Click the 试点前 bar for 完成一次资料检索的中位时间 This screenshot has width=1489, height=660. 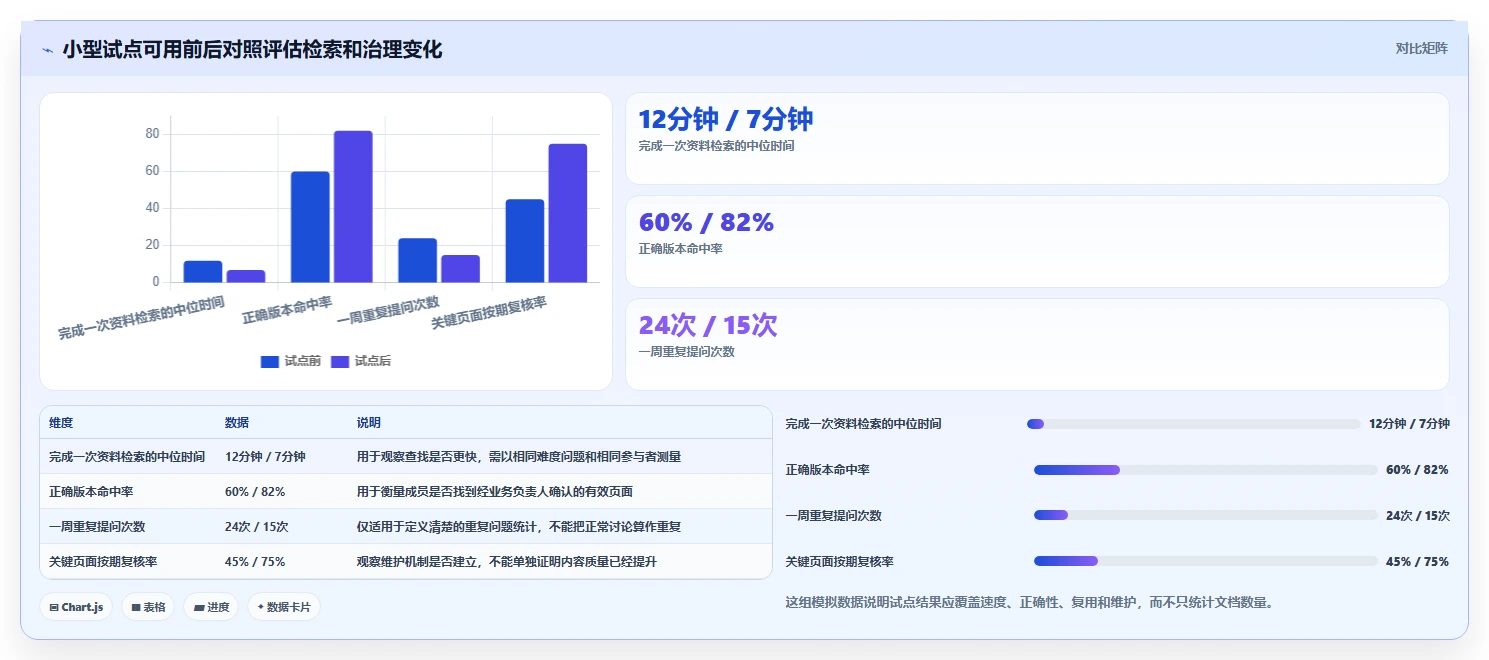pyautogui.click(x=203, y=272)
